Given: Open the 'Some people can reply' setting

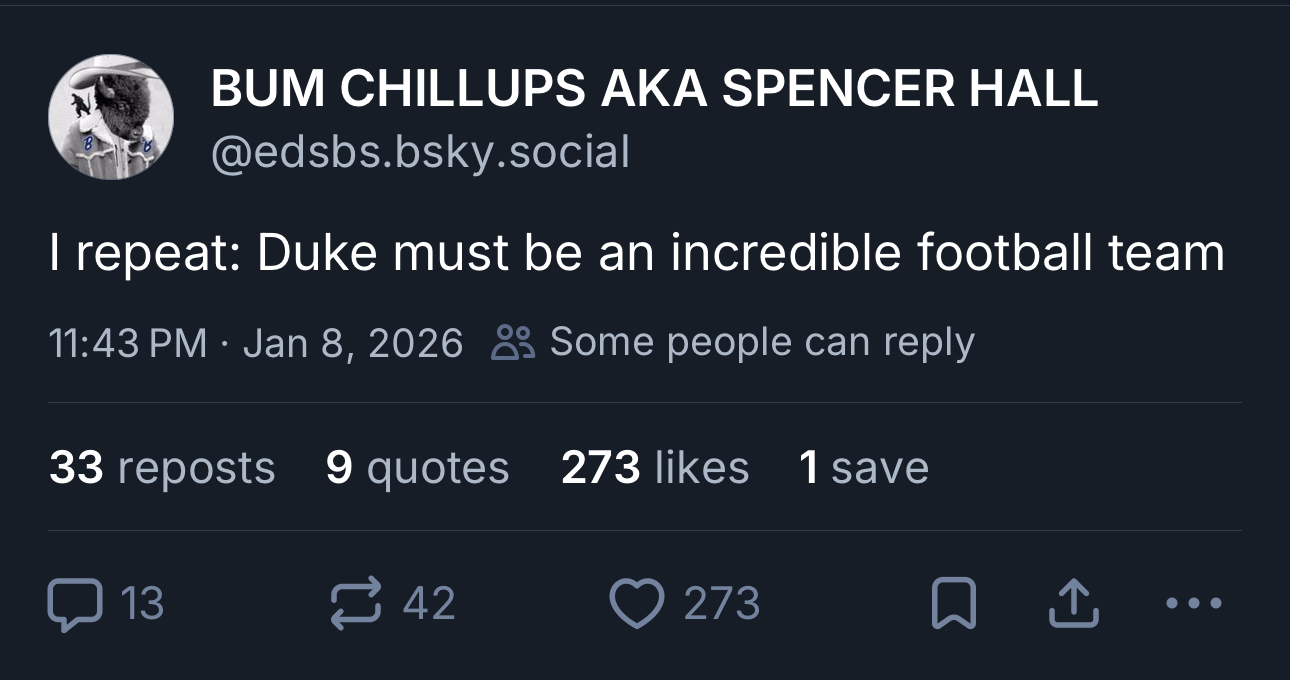Looking at the screenshot, I should point(761,342).
